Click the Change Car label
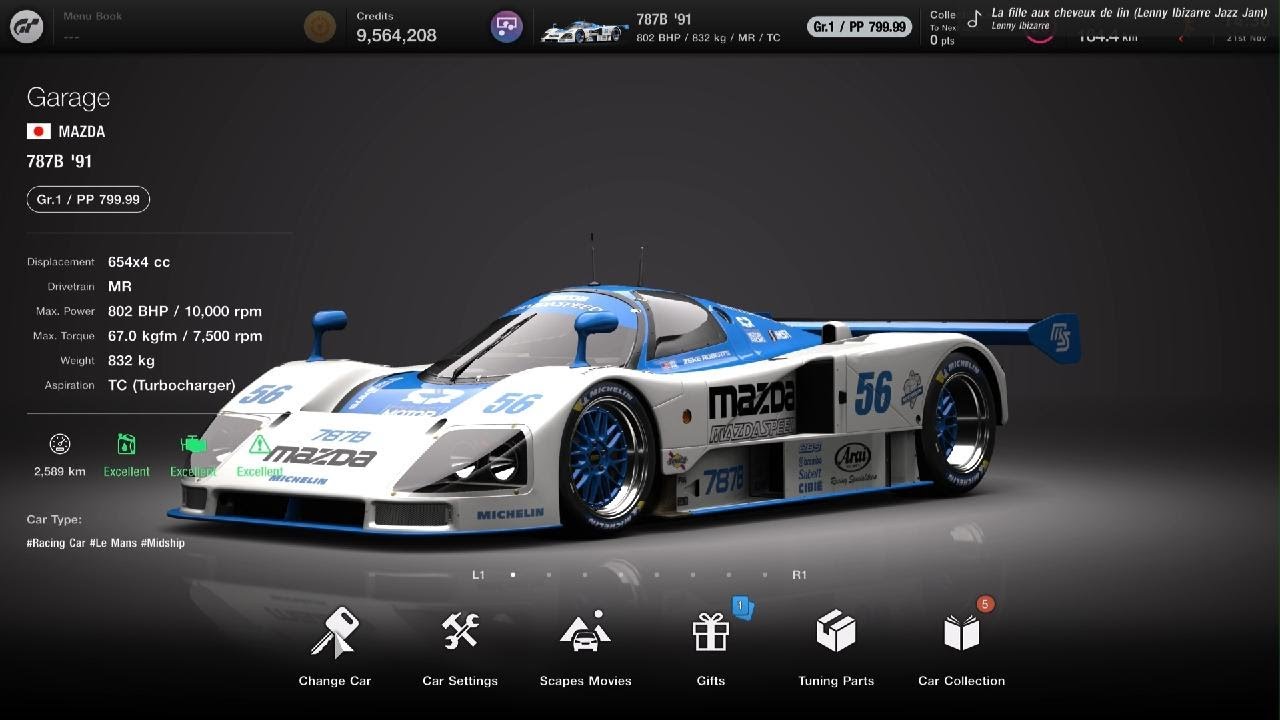 click(x=335, y=681)
